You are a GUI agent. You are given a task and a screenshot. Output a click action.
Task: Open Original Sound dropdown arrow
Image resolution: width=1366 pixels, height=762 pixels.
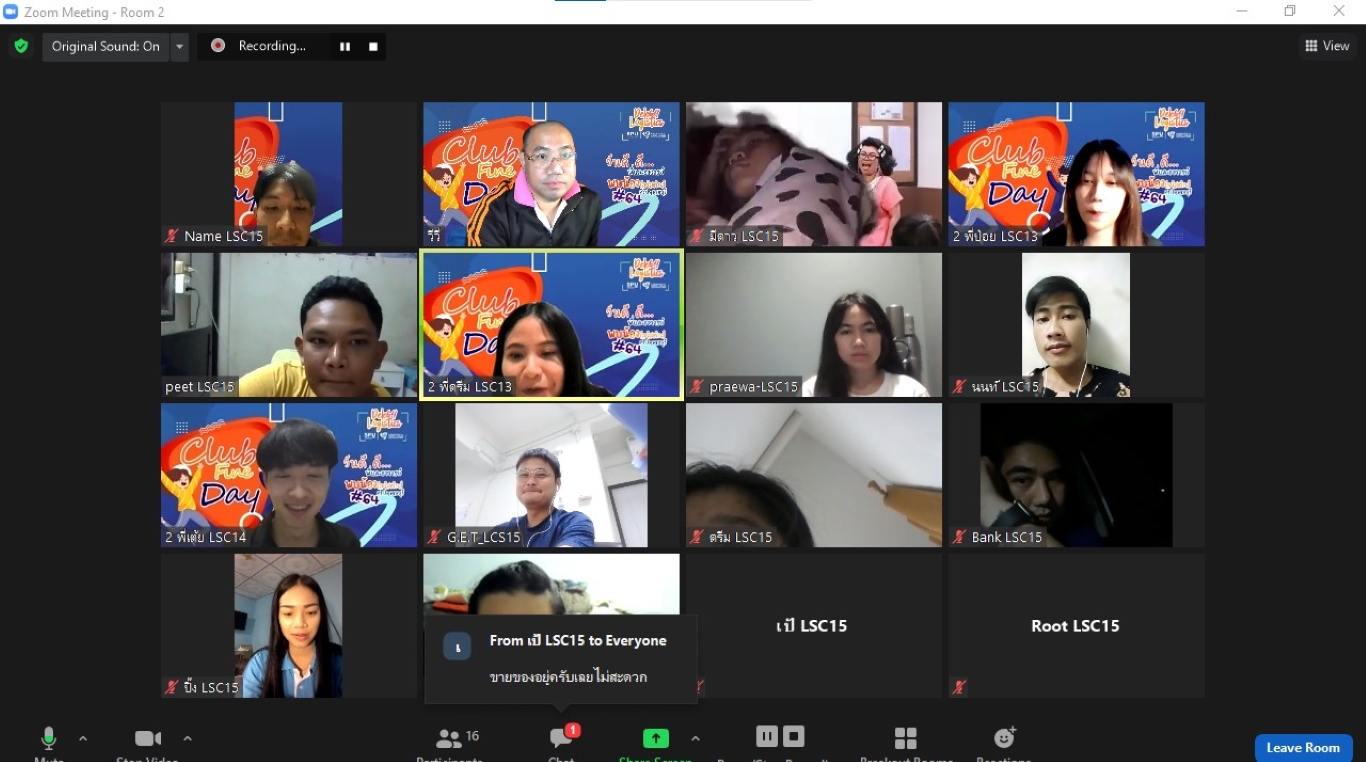[179, 46]
